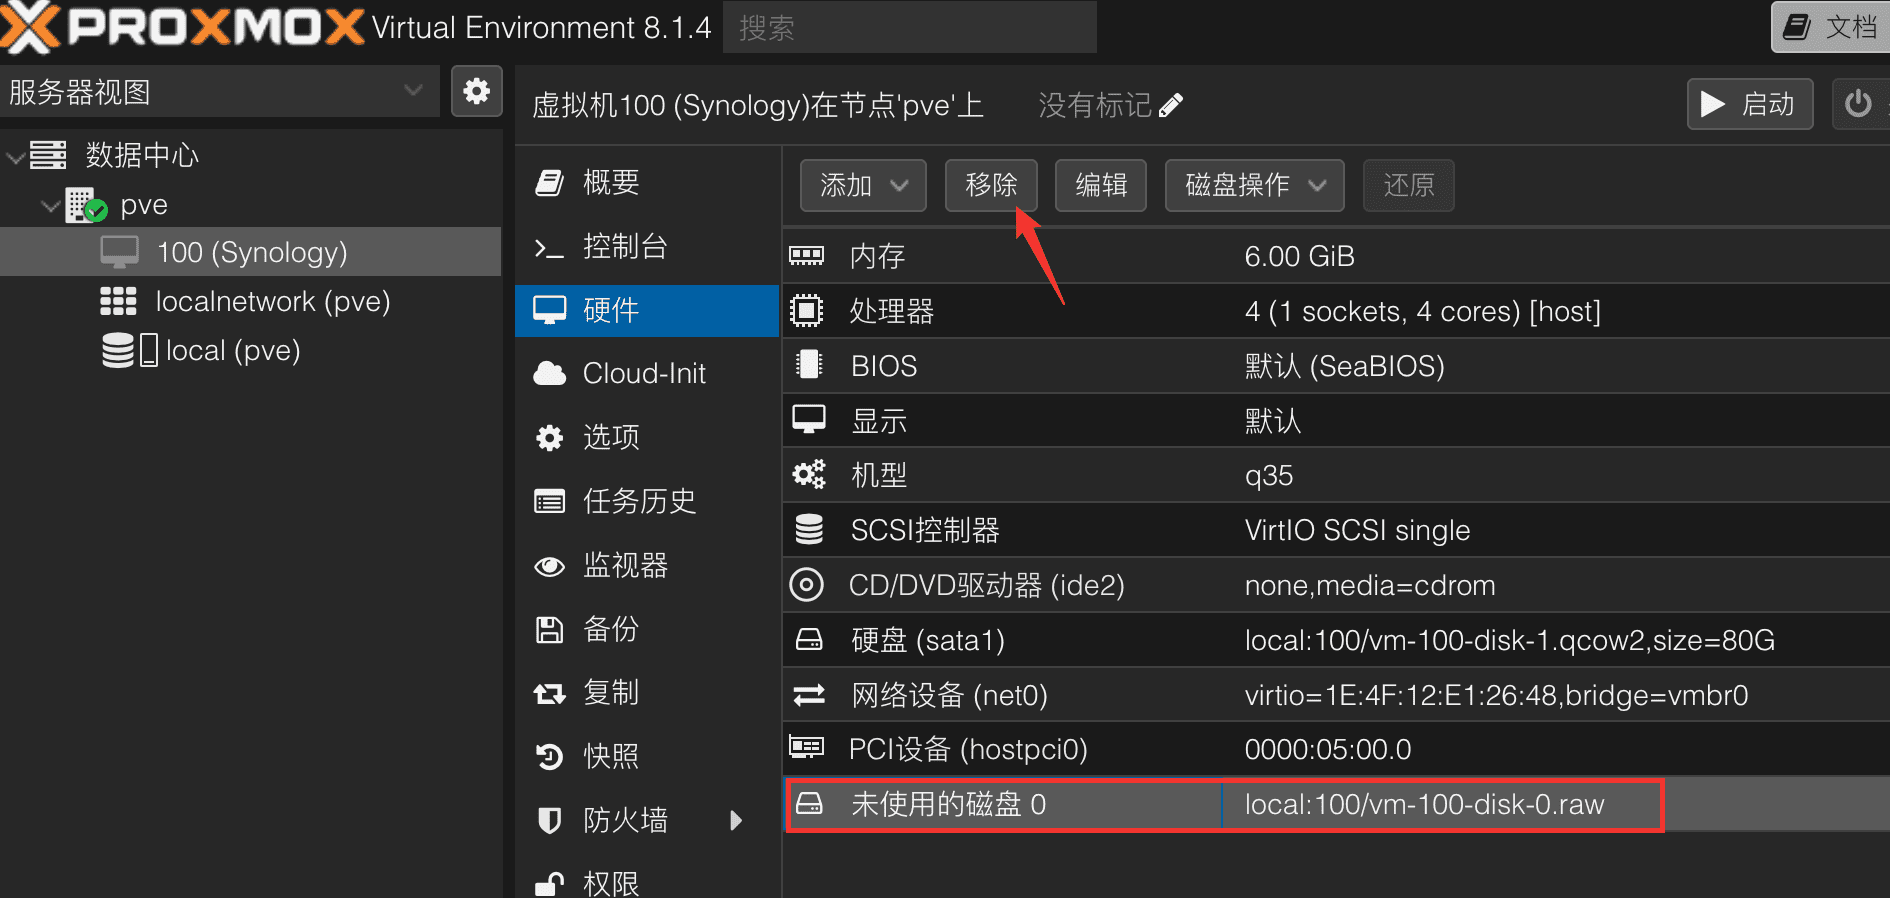This screenshot has width=1890, height=898.
Task: Open the 磁盘操作 disk action dropdown
Action: 1255,185
